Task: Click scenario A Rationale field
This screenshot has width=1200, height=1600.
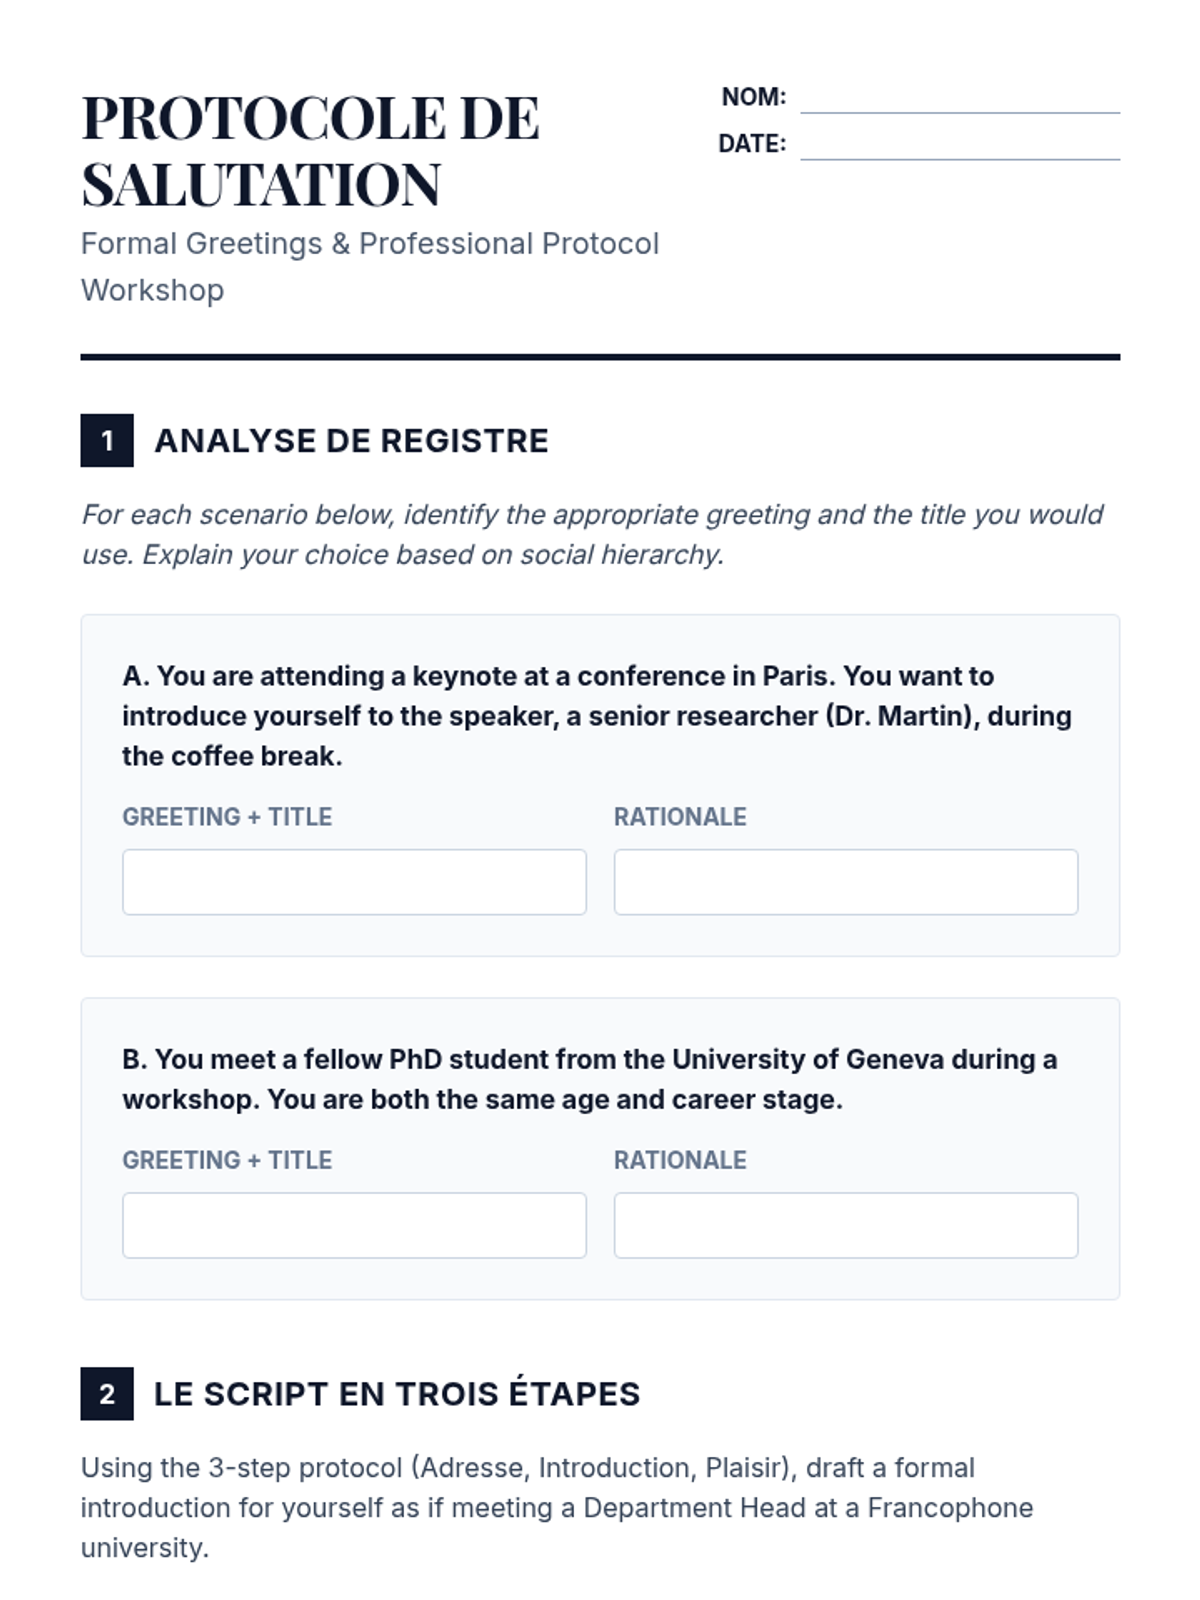Action: (845, 882)
